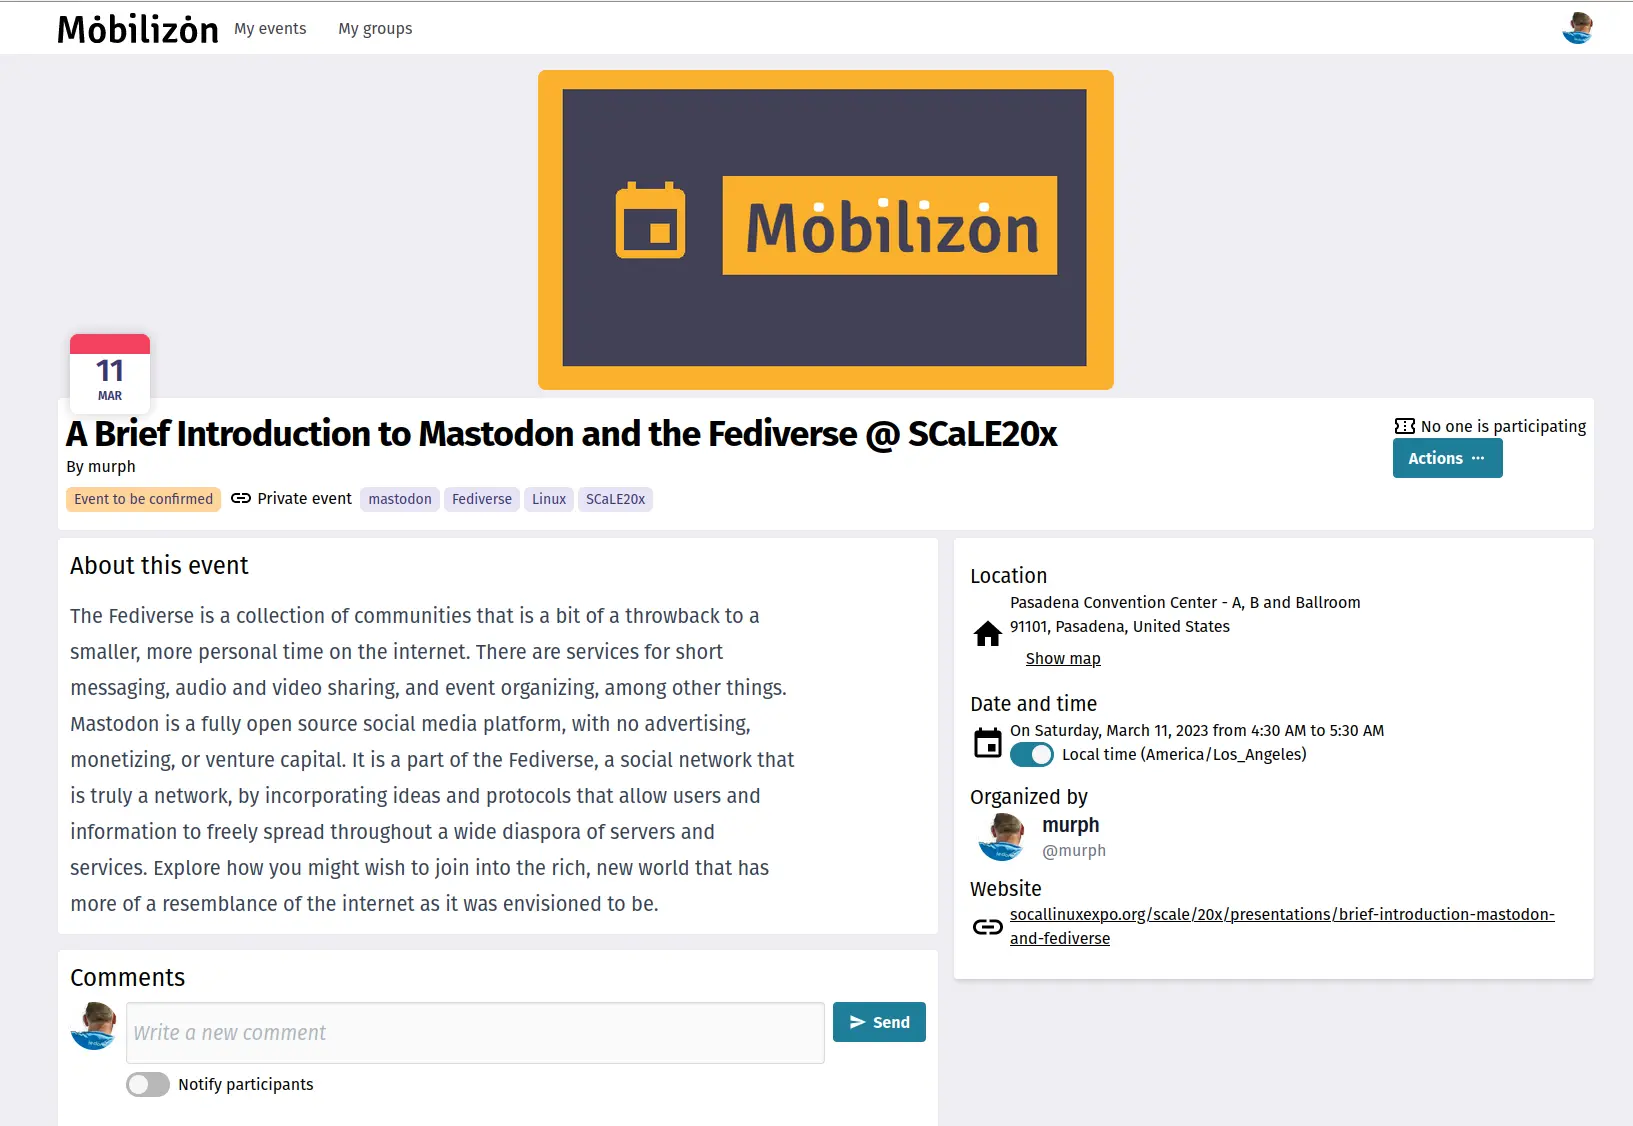Click the avatar beside the comment box
Image resolution: width=1633 pixels, height=1126 pixels.
[x=93, y=1027]
